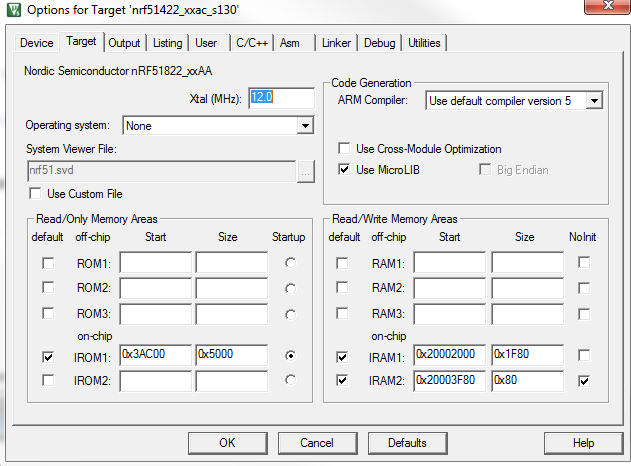631x466 pixels.
Task: Click the System Viewer File browse button
Action: tap(305, 172)
